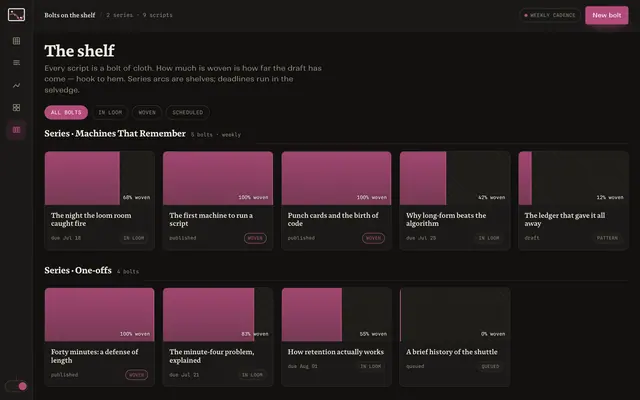The width and height of the screenshot is (640, 400).
Task: Click the "due Jul 25" deadline text
Action: pyautogui.click(x=421, y=238)
